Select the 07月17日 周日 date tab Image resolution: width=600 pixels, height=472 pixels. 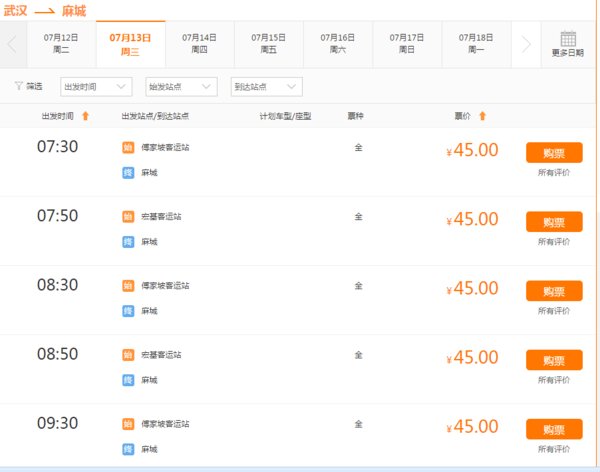point(407,44)
